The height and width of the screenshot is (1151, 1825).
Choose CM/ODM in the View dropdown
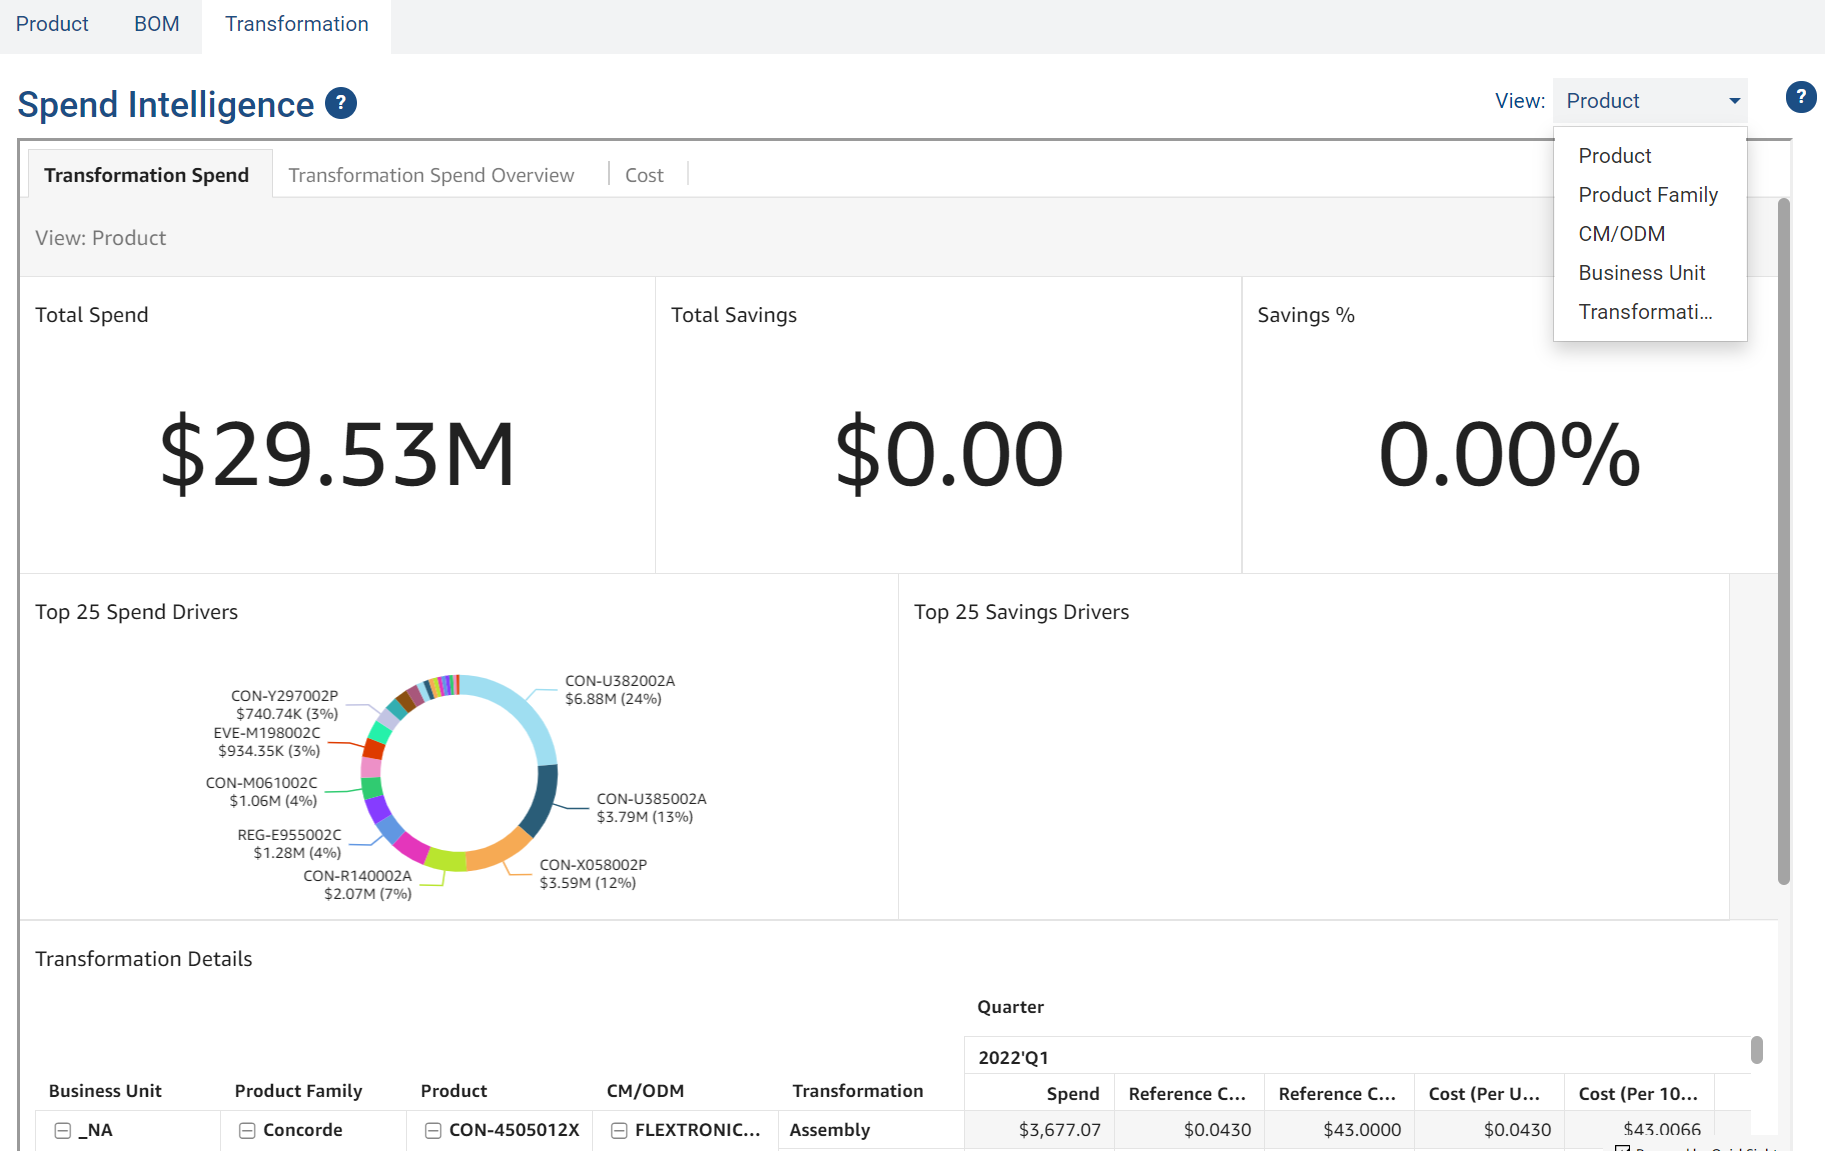[1621, 234]
